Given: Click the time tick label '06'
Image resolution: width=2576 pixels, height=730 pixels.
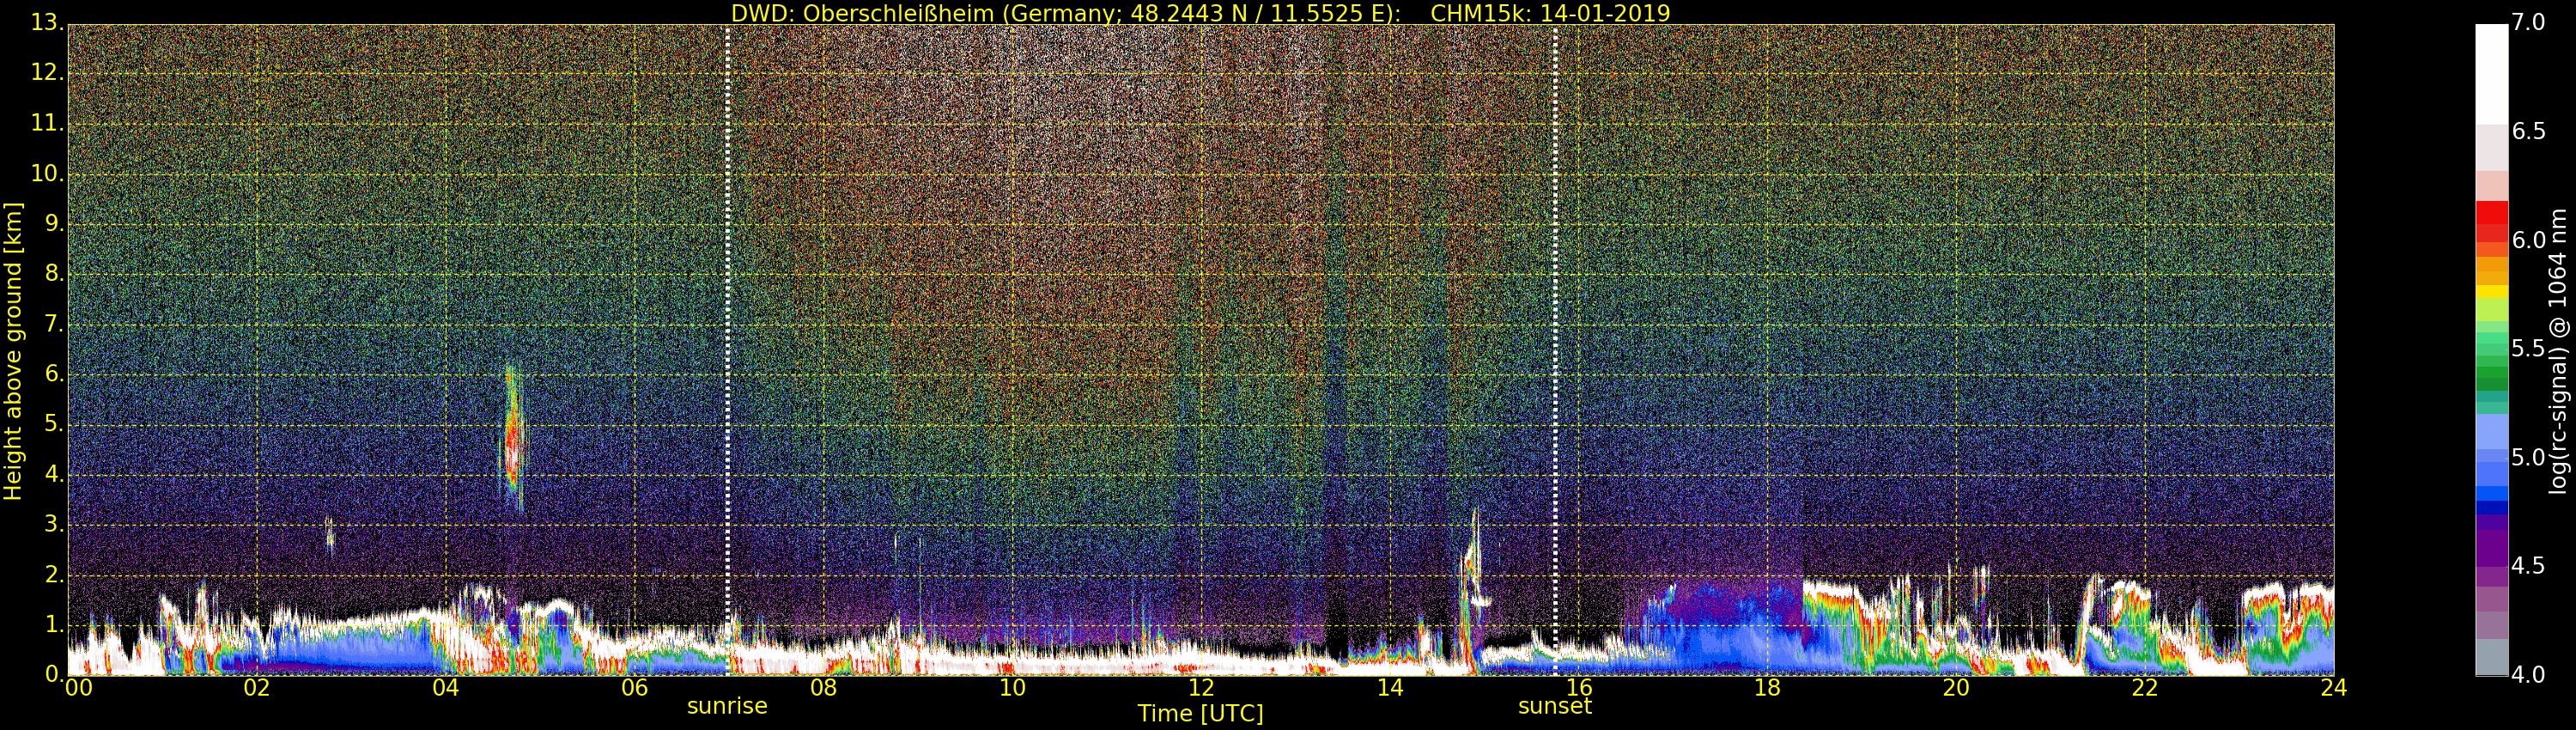Looking at the screenshot, I should (635, 688).
